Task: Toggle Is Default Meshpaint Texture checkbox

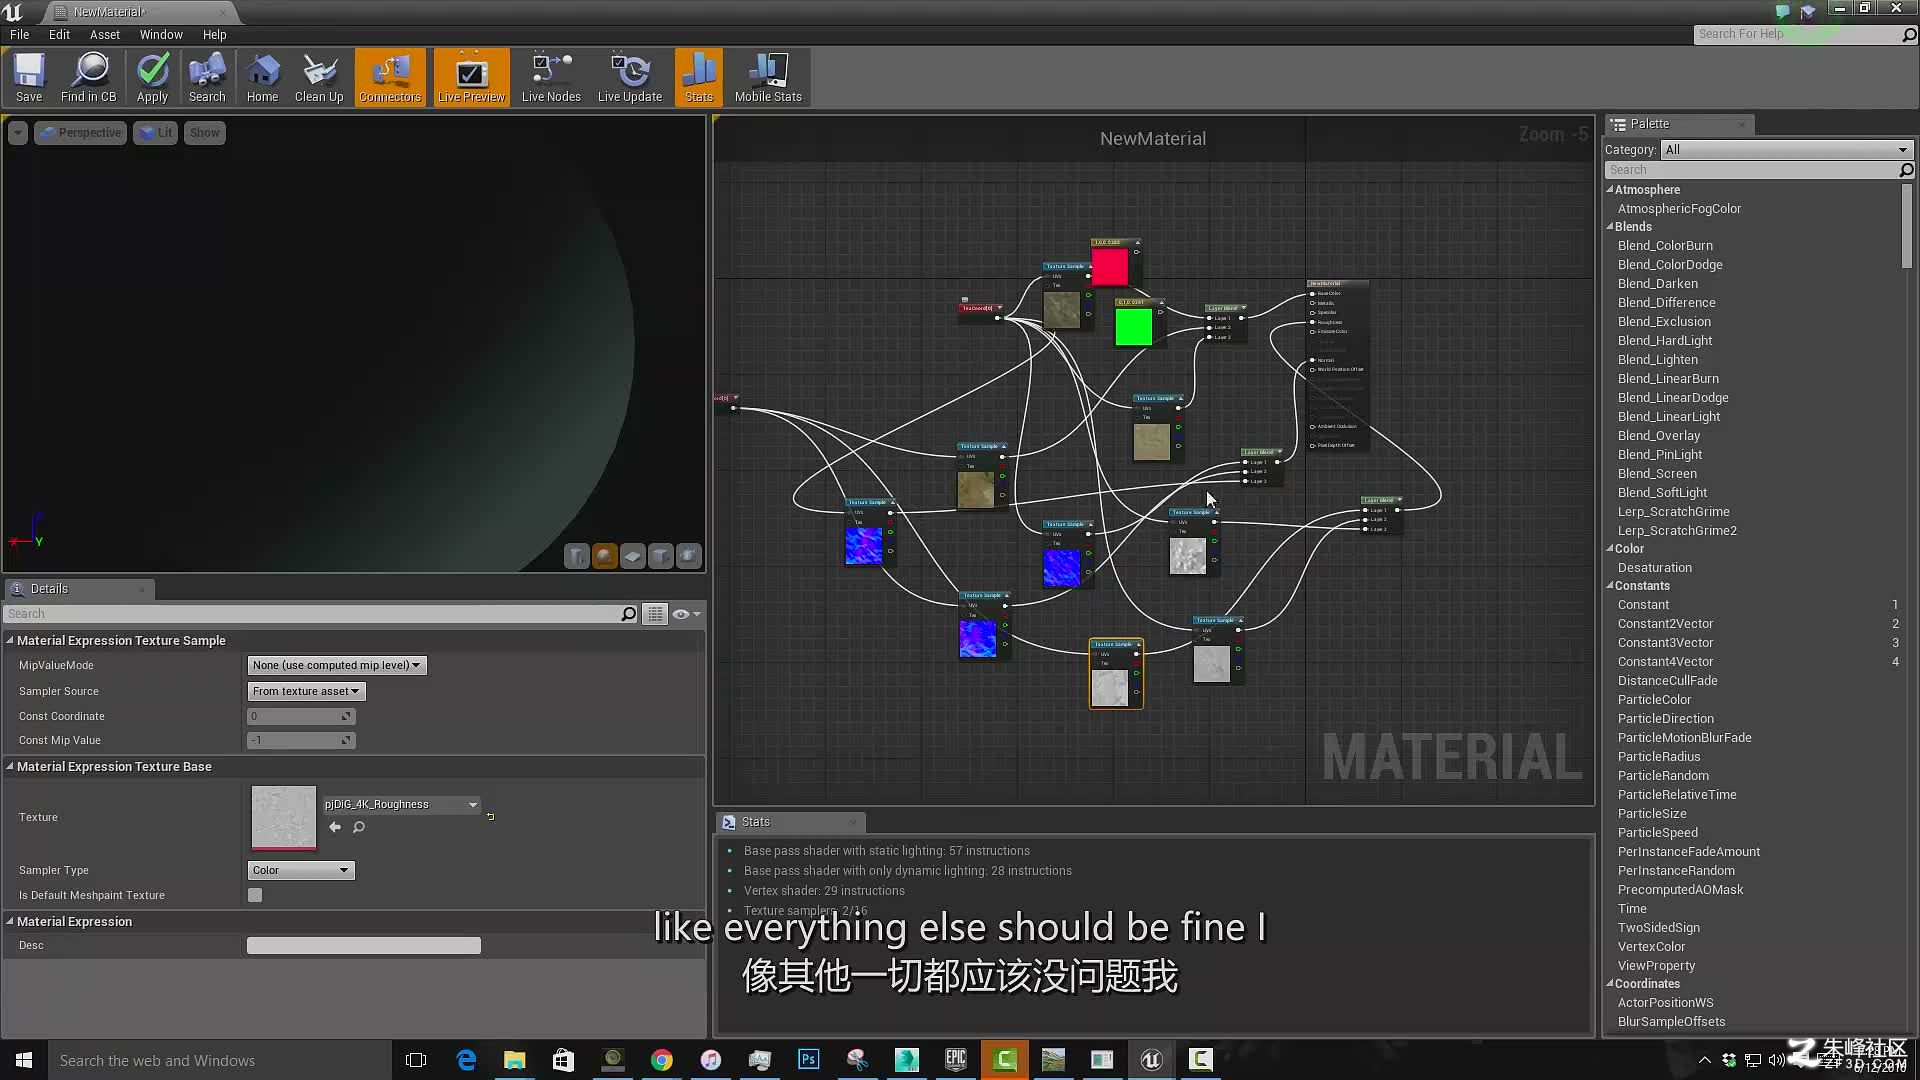Action: pyautogui.click(x=255, y=895)
